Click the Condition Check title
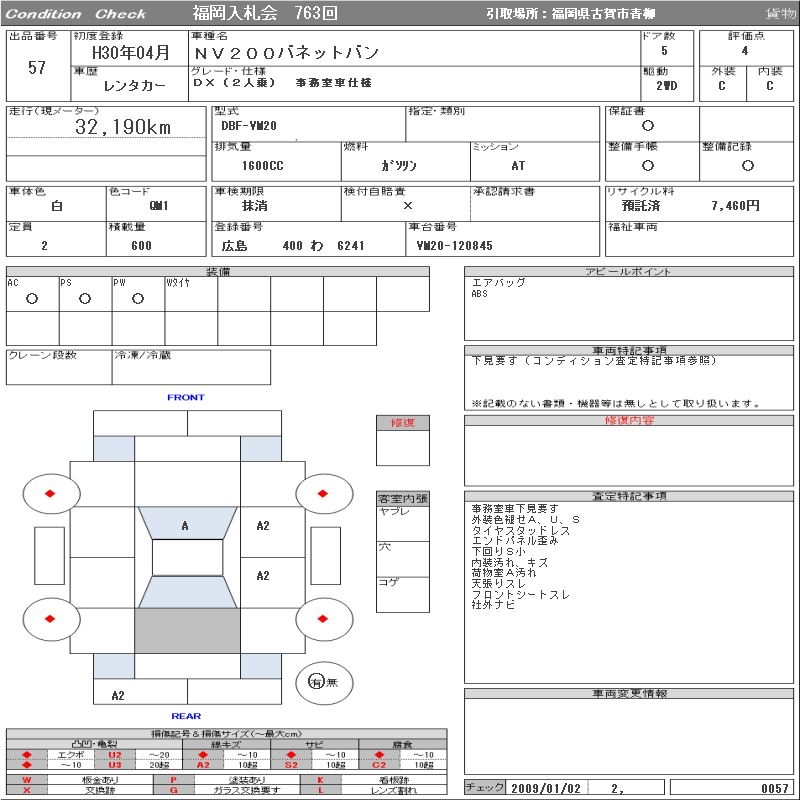 coord(76,14)
